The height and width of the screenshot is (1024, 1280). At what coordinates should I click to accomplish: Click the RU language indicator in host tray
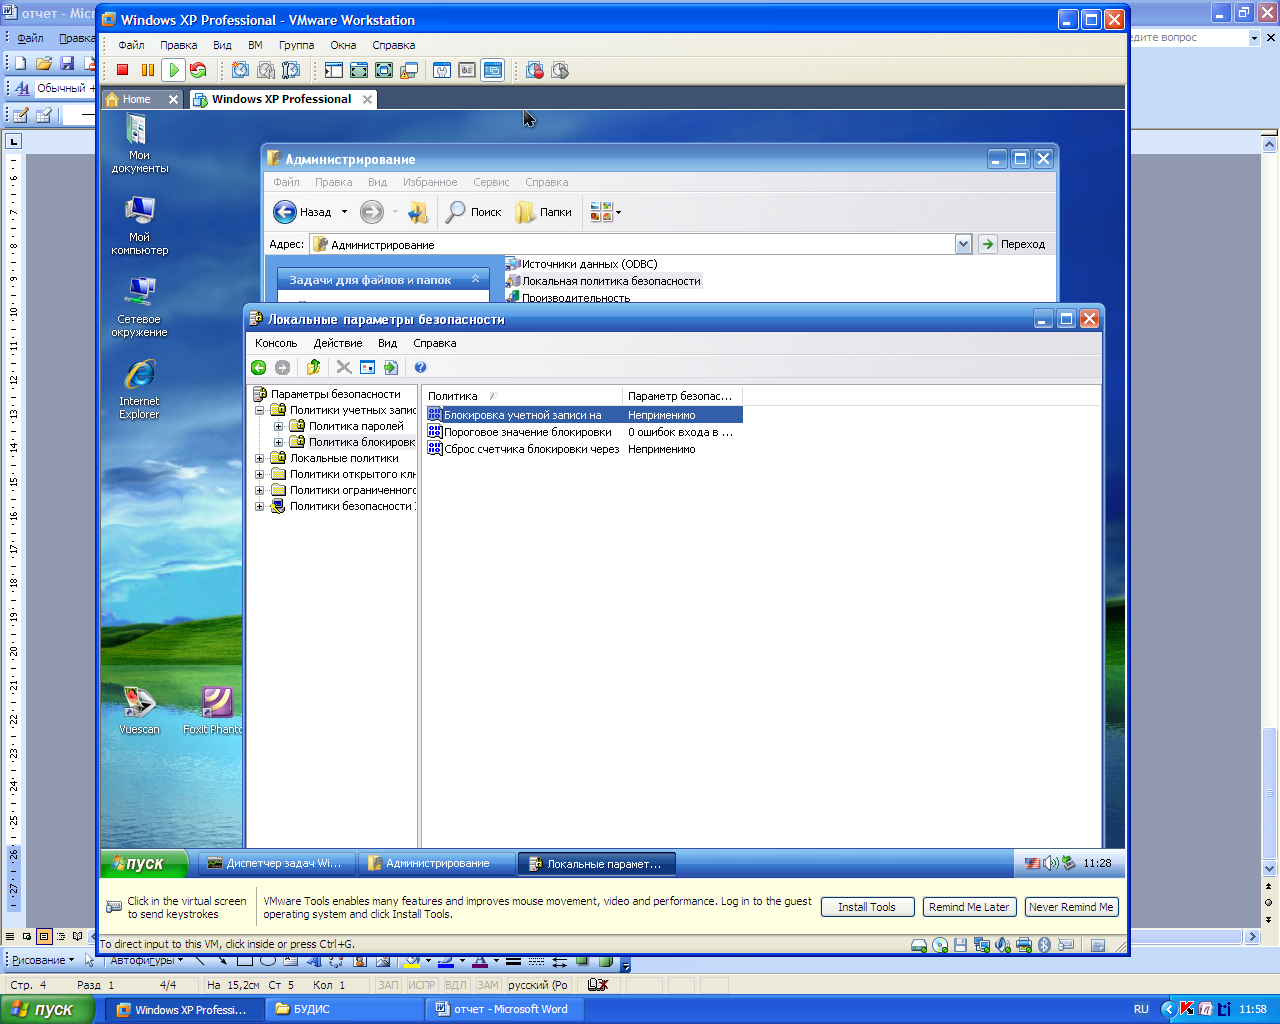pyautogui.click(x=1141, y=1009)
